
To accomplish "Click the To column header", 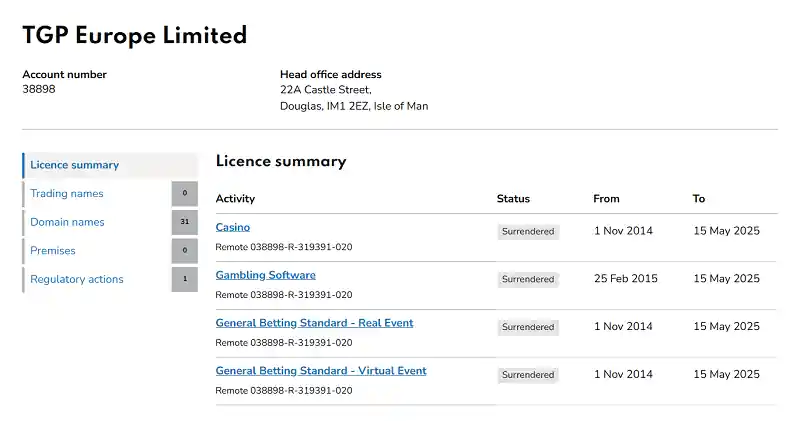I will point(698,199).
